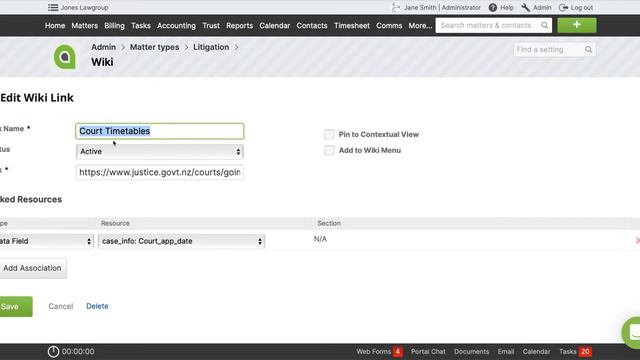The height and width of the screenshot is (360, 640).
Task: Tick the Add to Wiki Menu checkbox
Action: 329,150
